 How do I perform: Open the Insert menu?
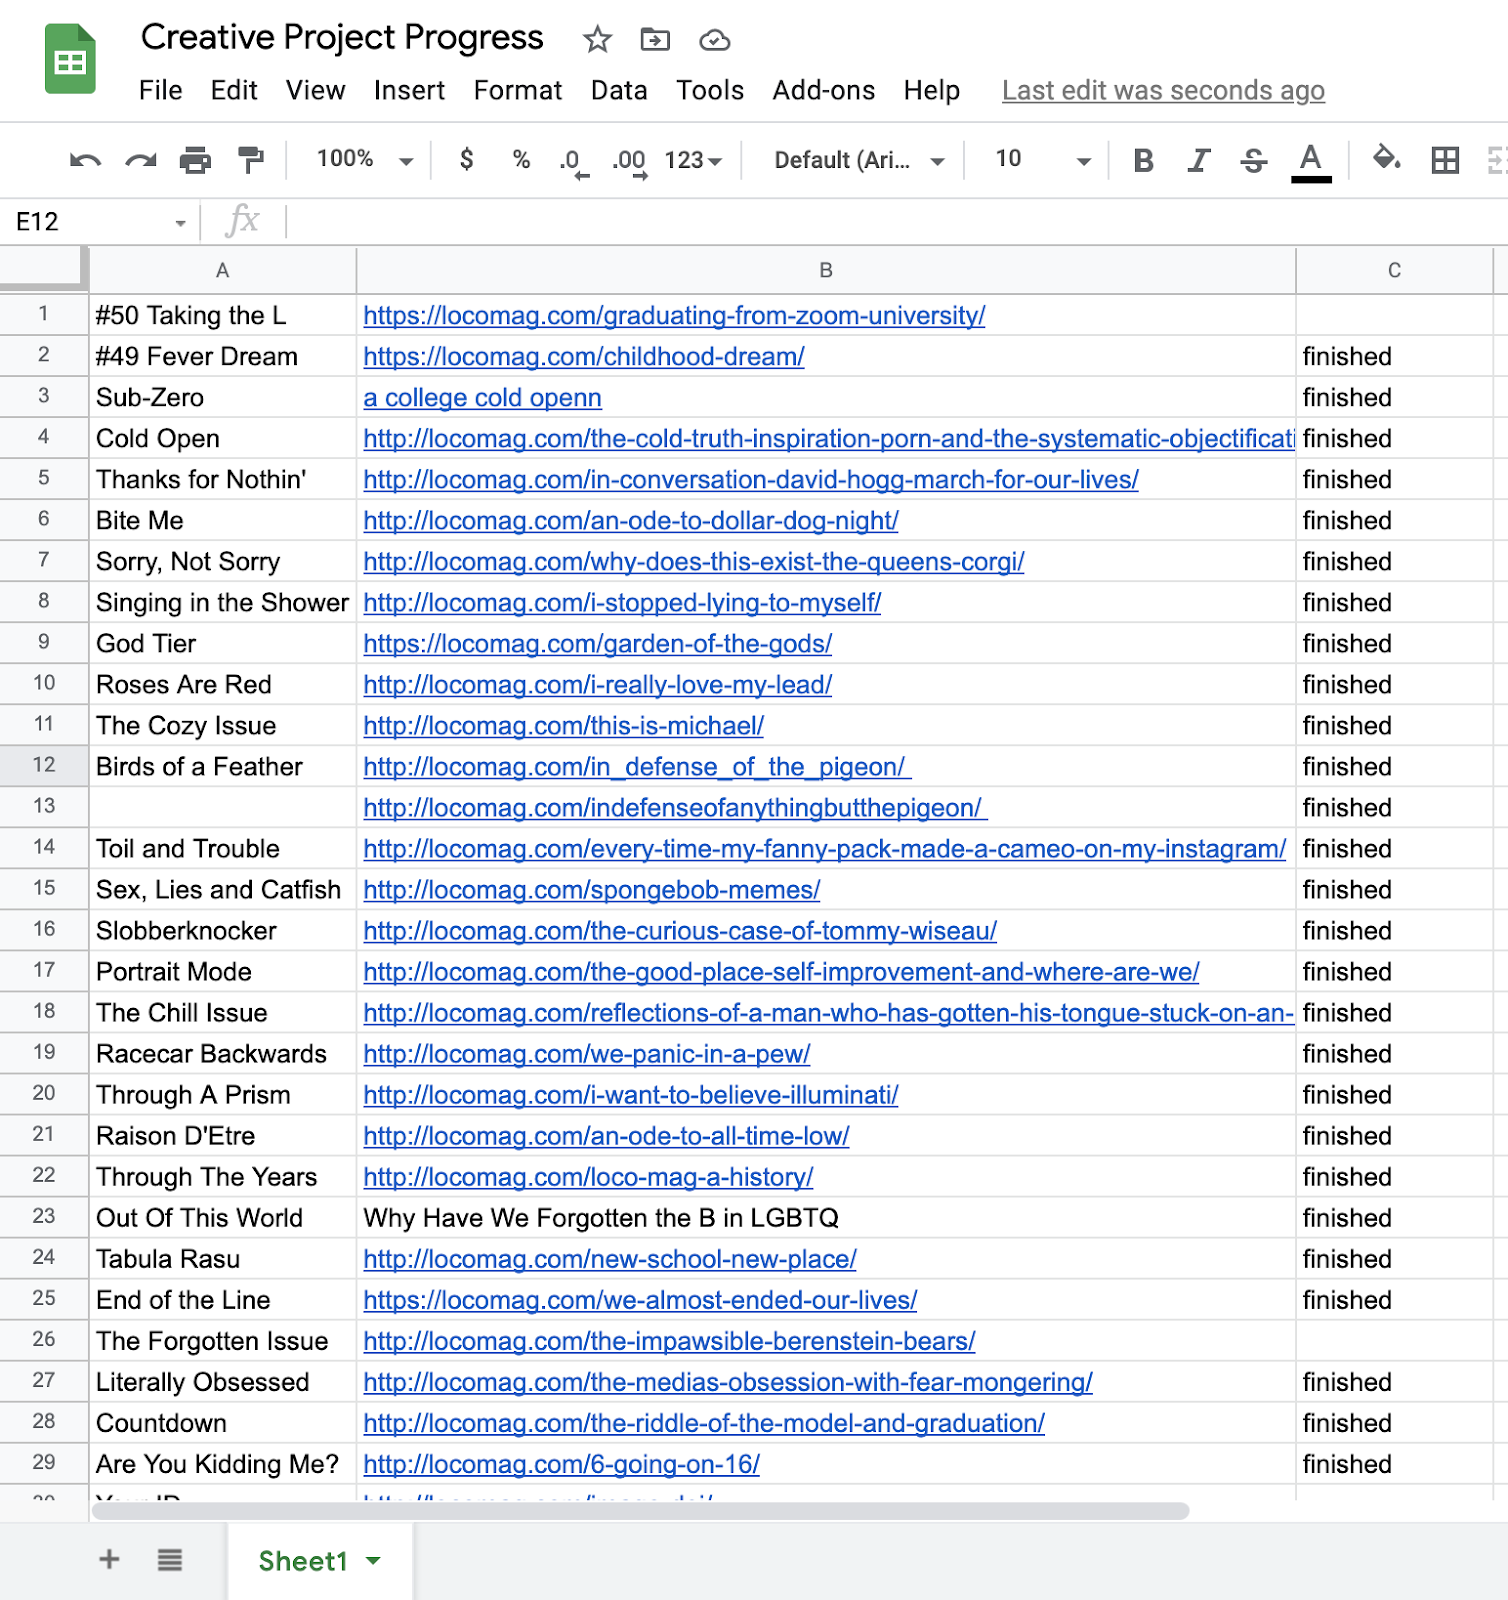coord(409,91)
